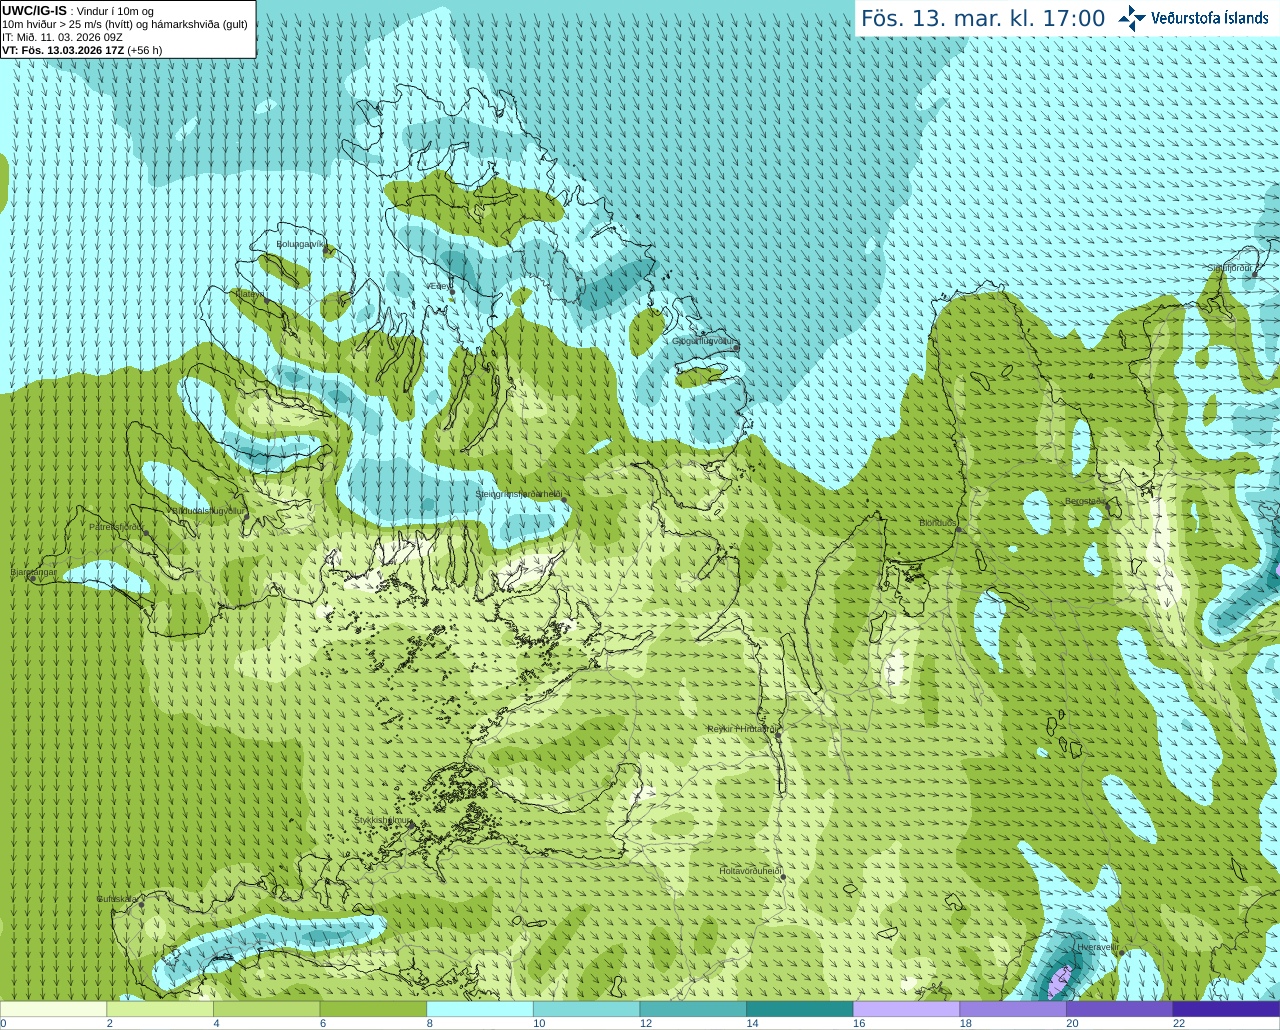
Task: Click the 8–10 m/s pale cyan legend swatch
Action: pyautogui.click(x=480, y=1009)
